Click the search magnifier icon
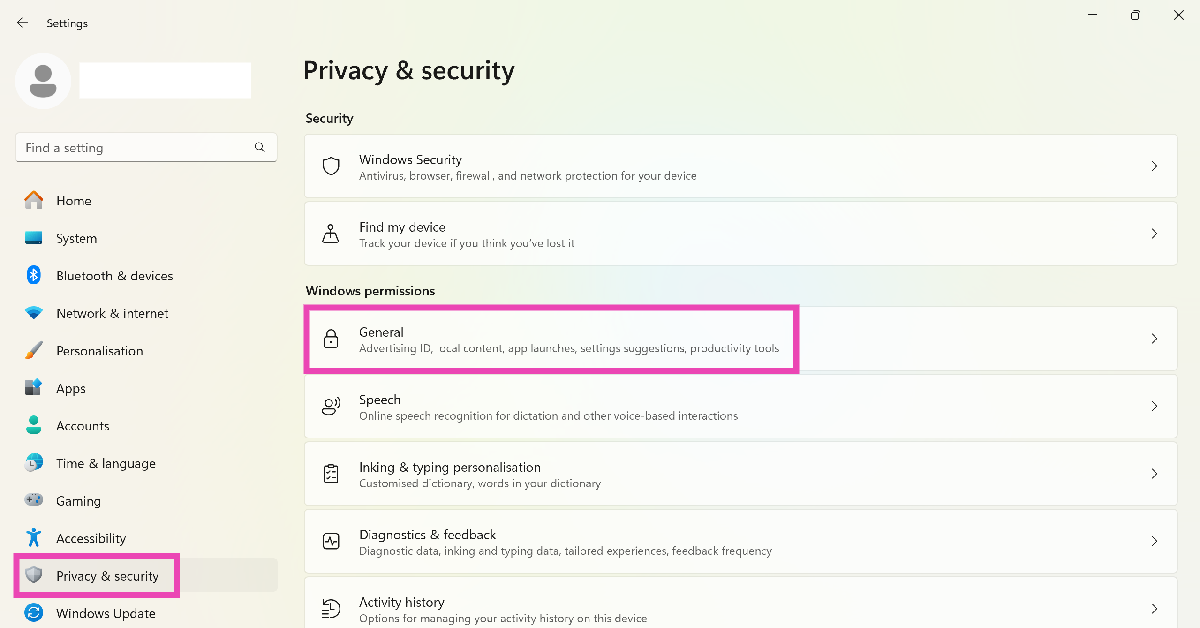 (260, 147)
